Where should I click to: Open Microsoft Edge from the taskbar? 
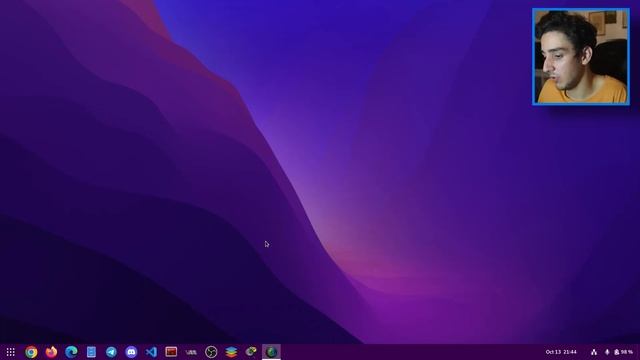(x=71, y=352)
